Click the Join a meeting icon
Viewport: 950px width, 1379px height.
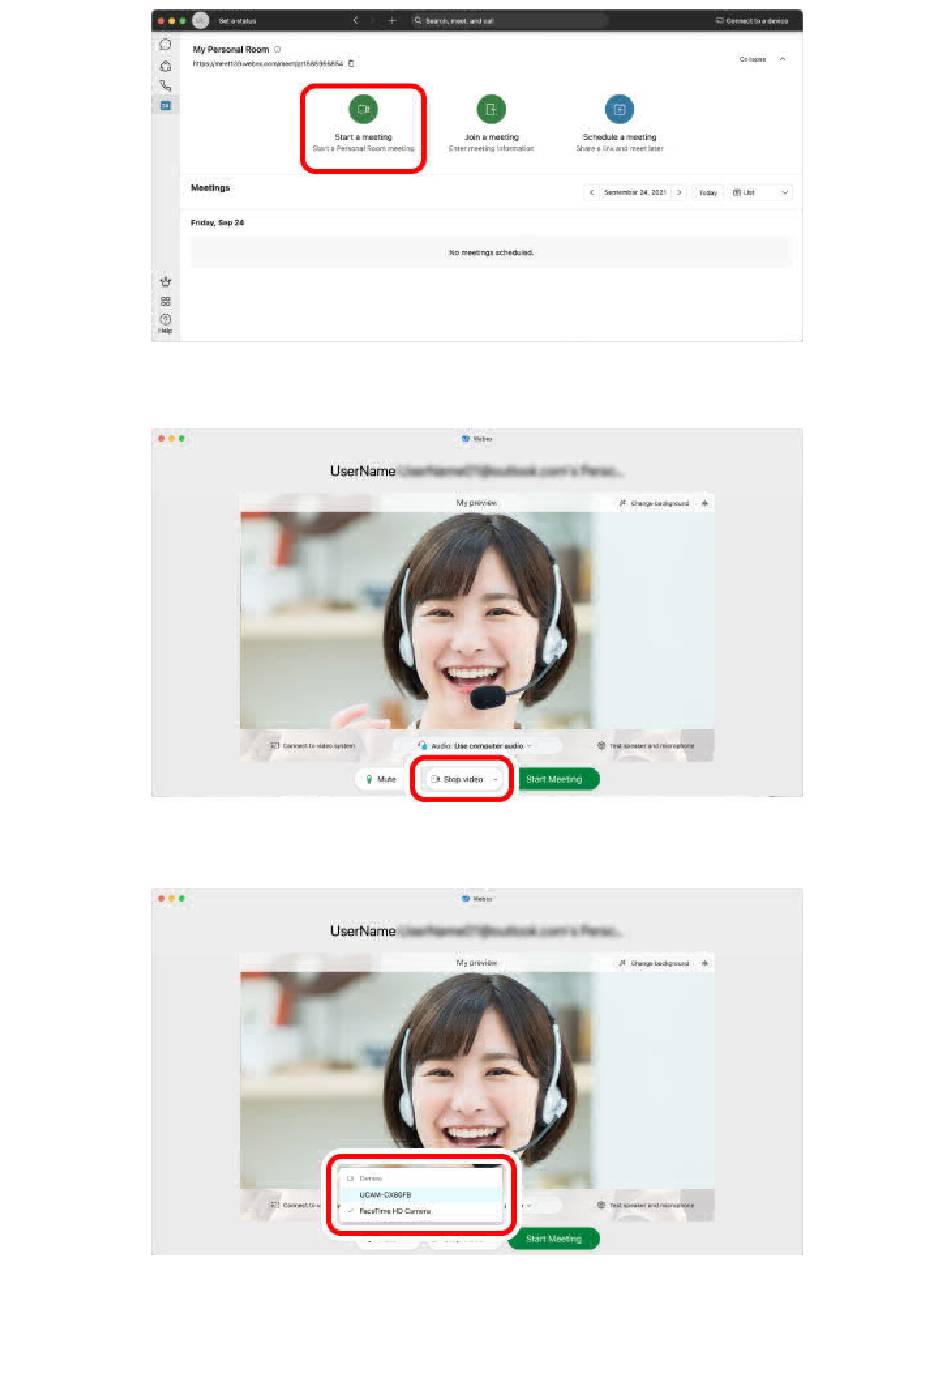491,109
